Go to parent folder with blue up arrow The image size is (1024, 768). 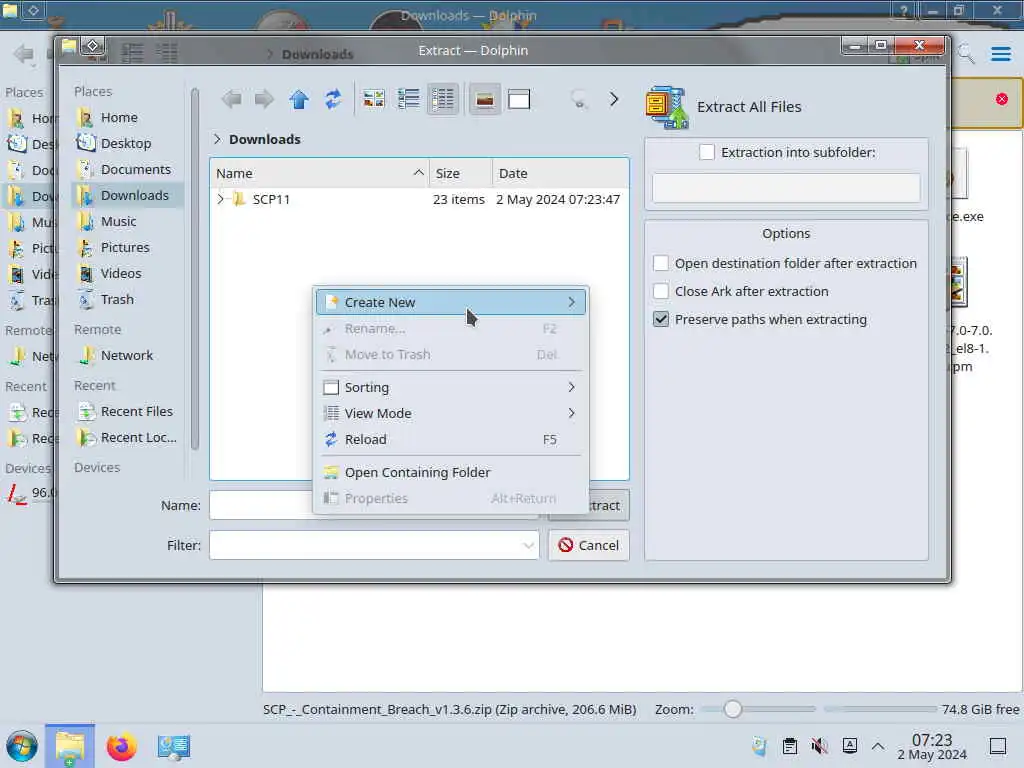299,99
